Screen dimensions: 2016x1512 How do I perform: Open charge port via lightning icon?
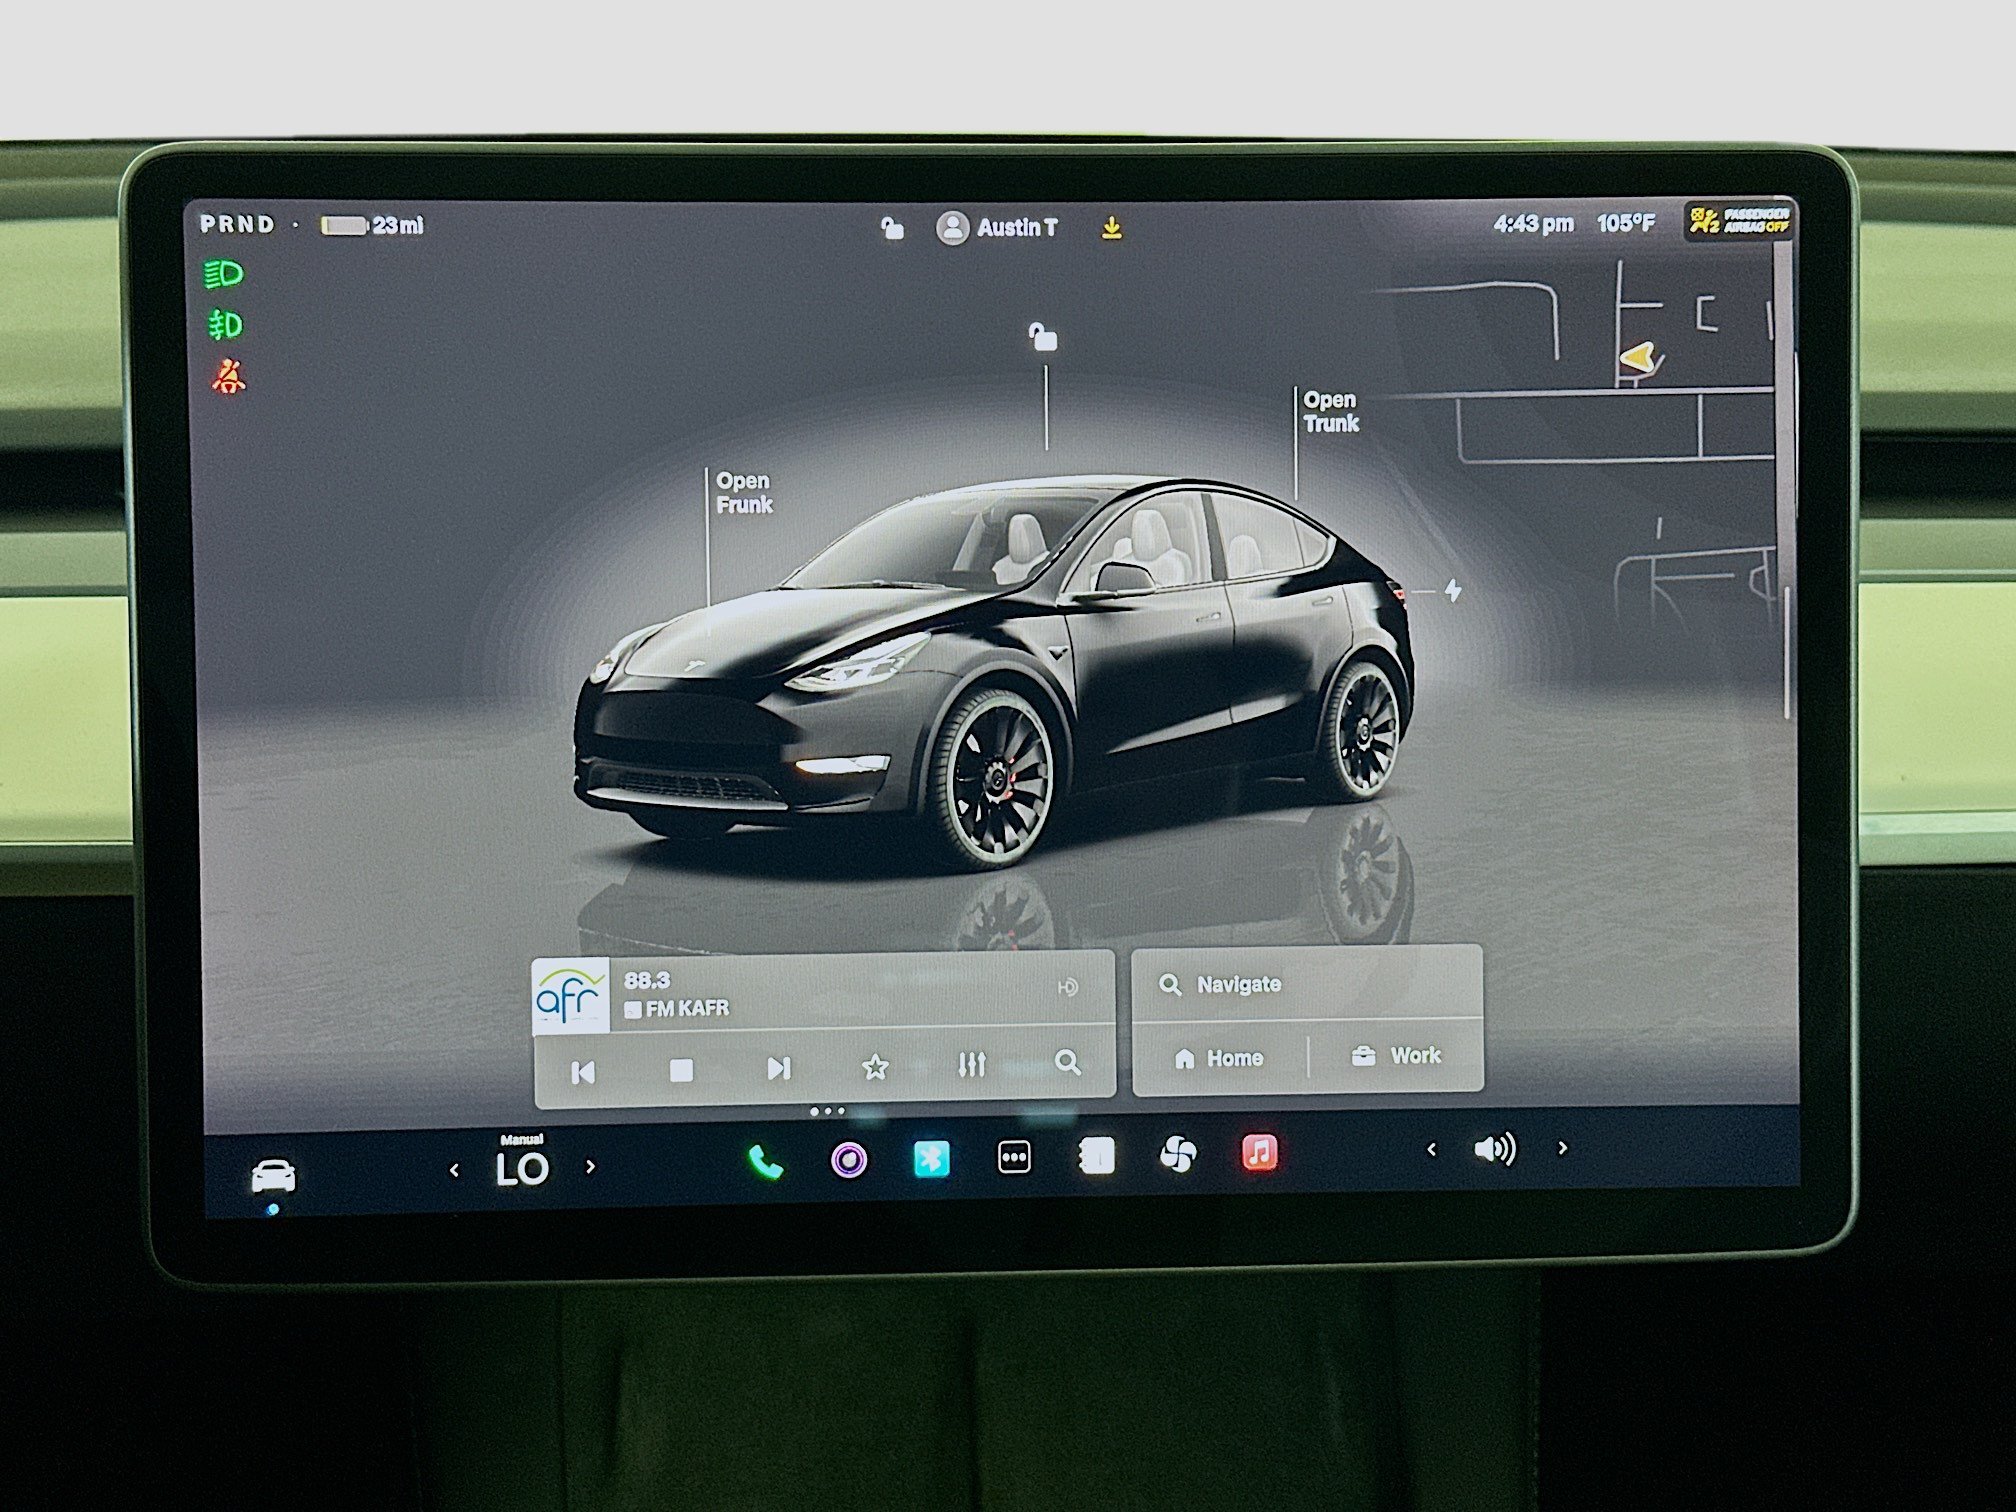(x=1453, y=591)
